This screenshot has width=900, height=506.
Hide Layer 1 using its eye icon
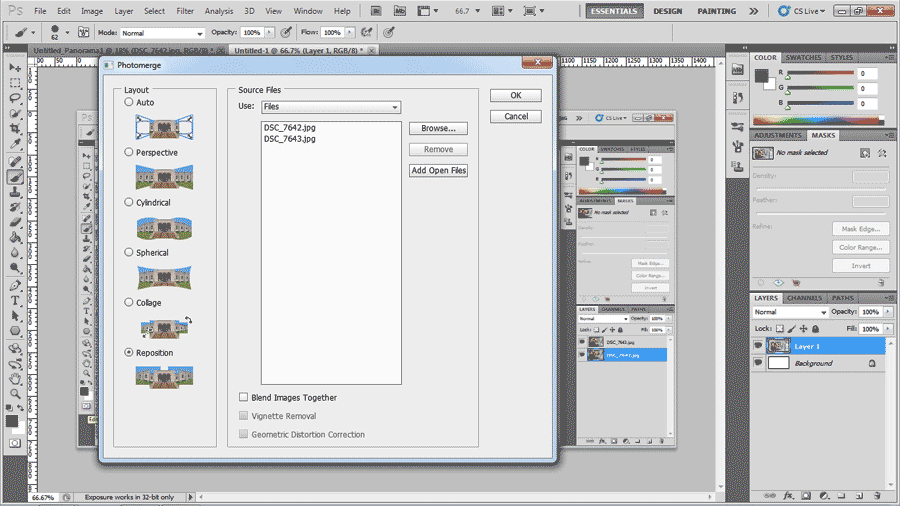tap(758, 346)
